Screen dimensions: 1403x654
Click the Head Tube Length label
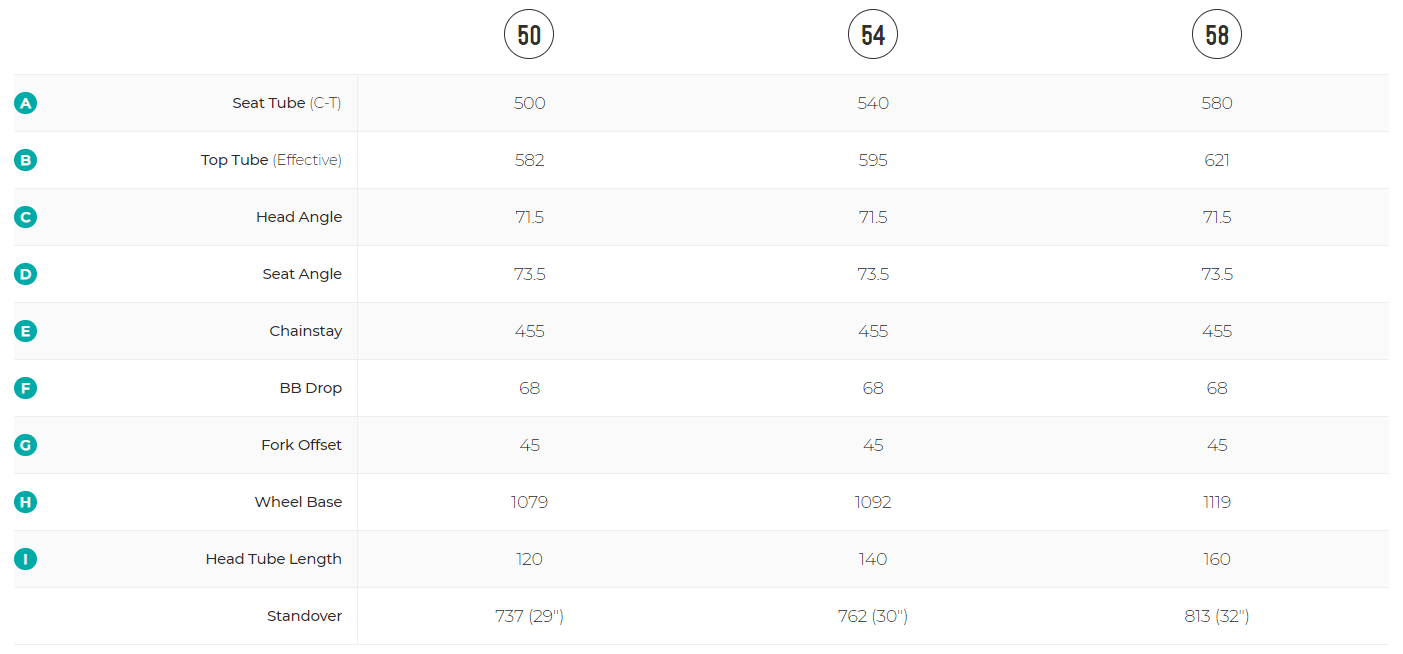[x=274, y=559]
